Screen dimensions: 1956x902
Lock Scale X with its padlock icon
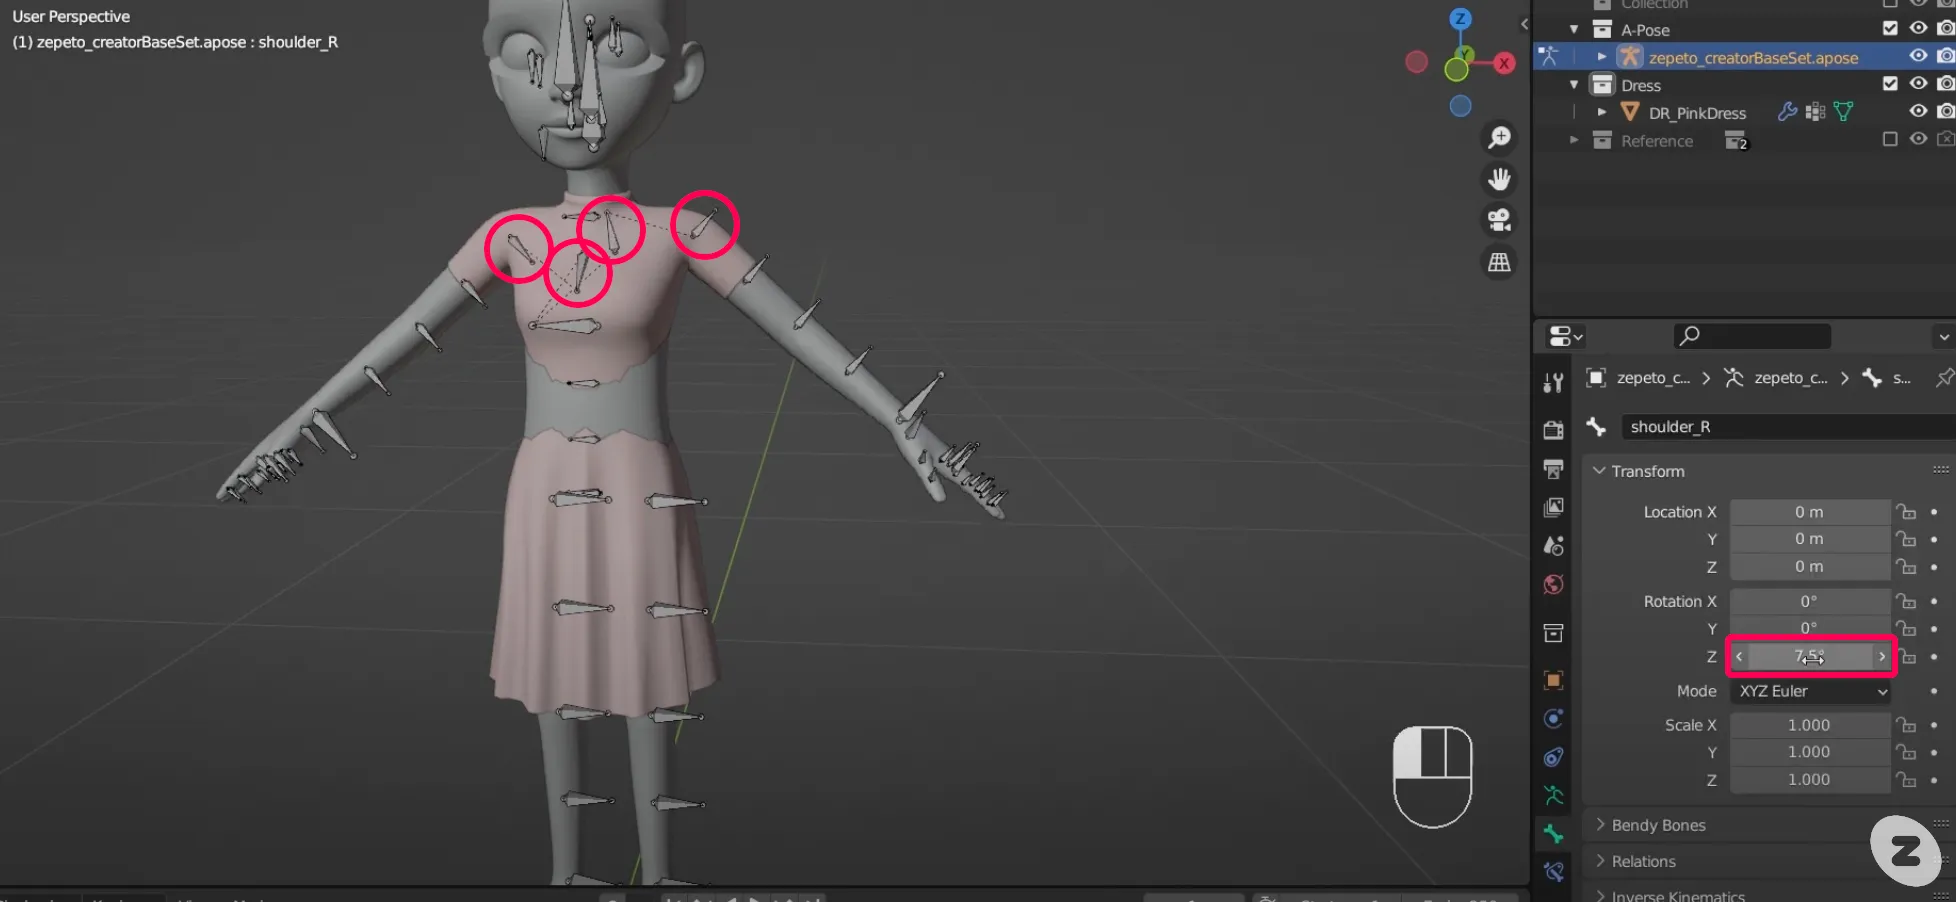(1907, 725)
